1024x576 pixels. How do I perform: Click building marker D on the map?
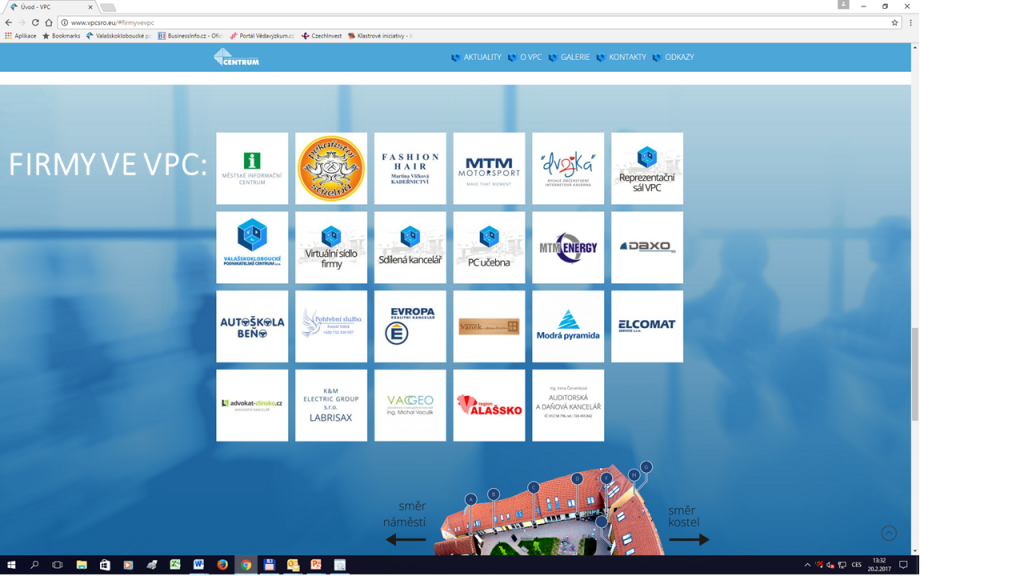(x=577, y=479)
